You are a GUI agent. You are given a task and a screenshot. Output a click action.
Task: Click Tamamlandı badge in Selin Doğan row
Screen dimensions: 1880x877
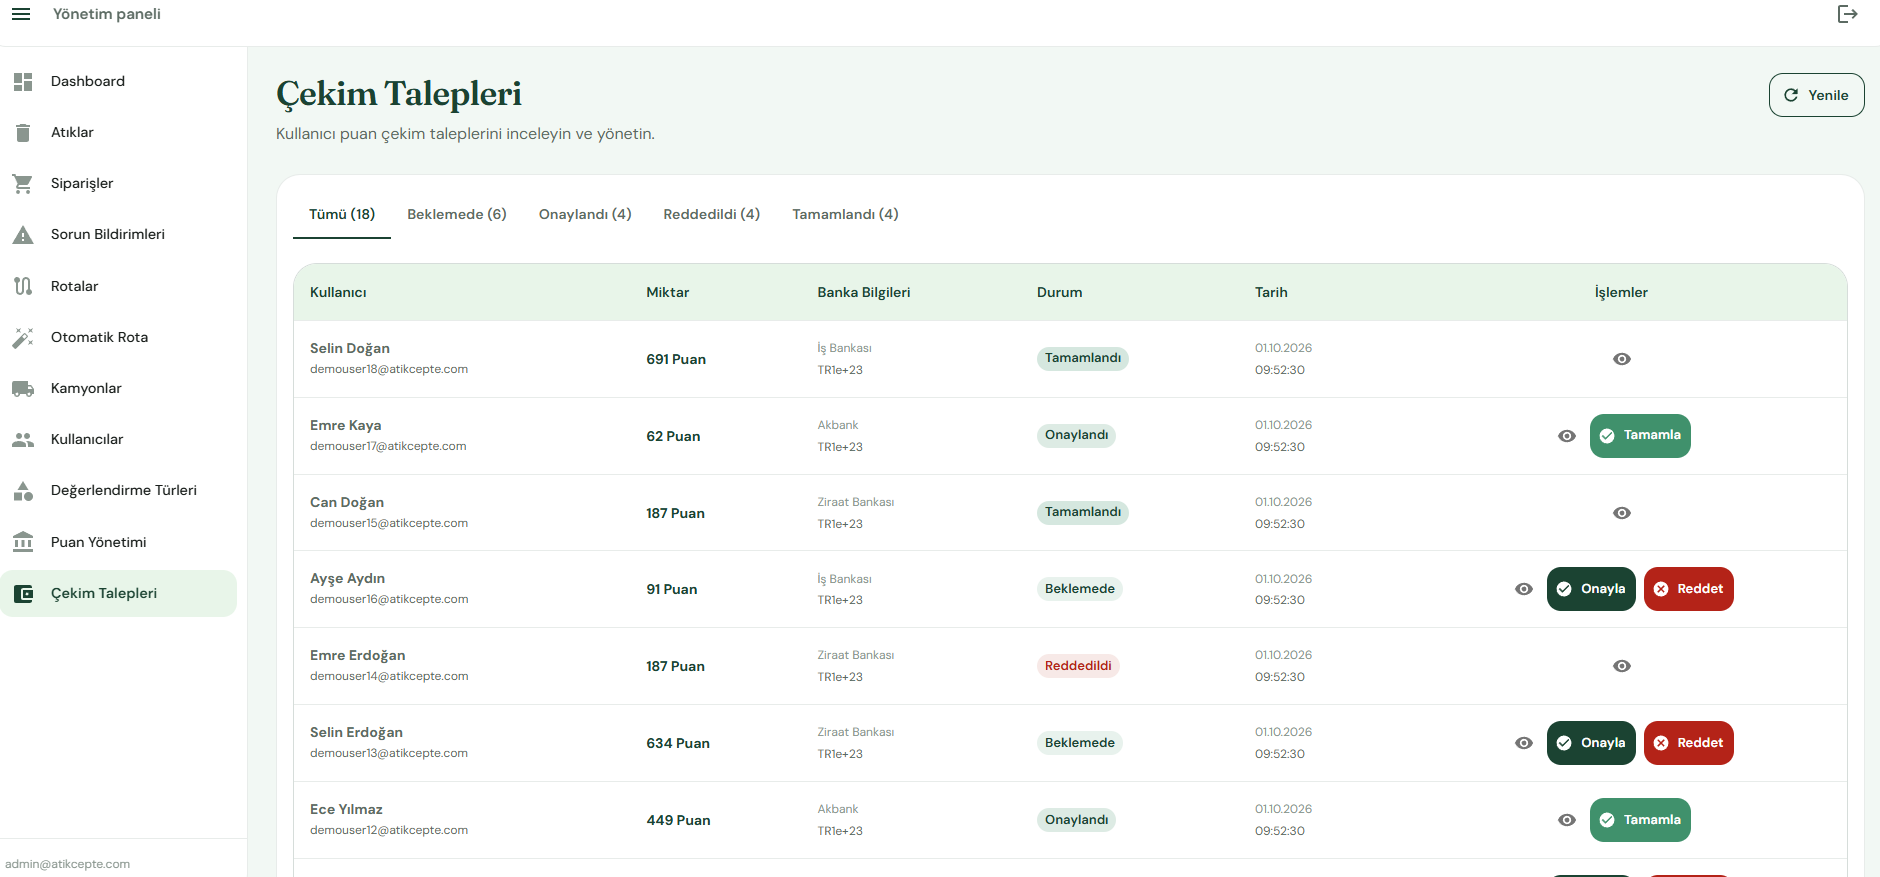[x=1083, y=358]
